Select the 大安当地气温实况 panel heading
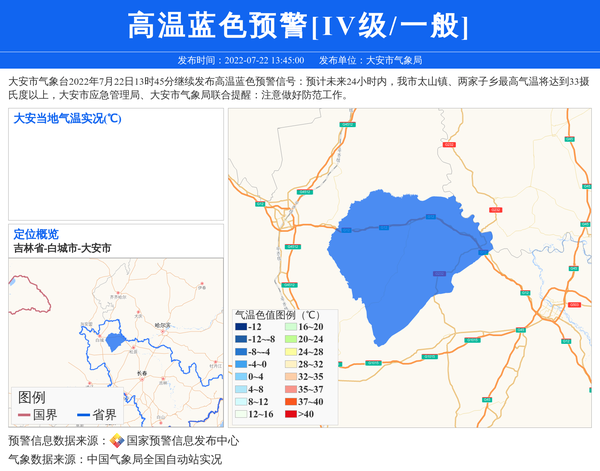 67,119
